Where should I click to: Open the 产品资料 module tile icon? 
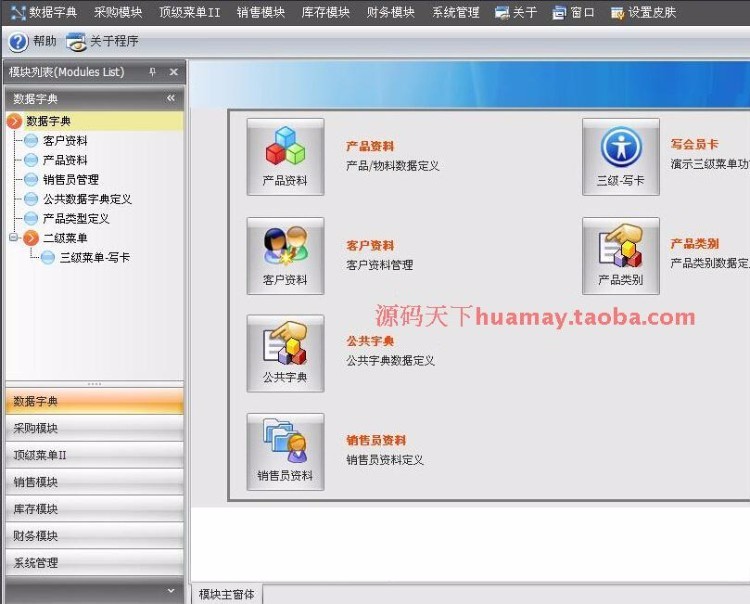(x=285, y=157)
